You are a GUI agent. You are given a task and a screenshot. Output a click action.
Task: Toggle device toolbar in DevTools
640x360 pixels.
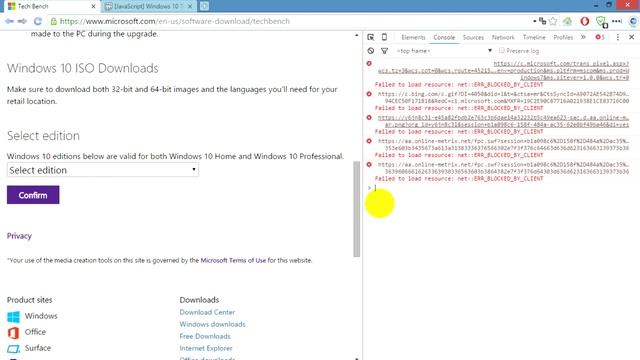coord(384,37)
